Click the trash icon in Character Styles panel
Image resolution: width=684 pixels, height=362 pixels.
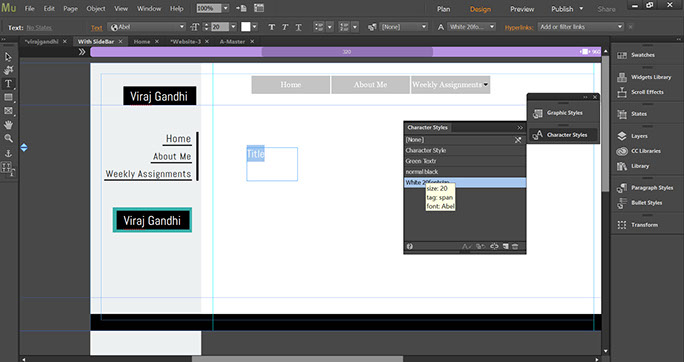pos(515,246)
